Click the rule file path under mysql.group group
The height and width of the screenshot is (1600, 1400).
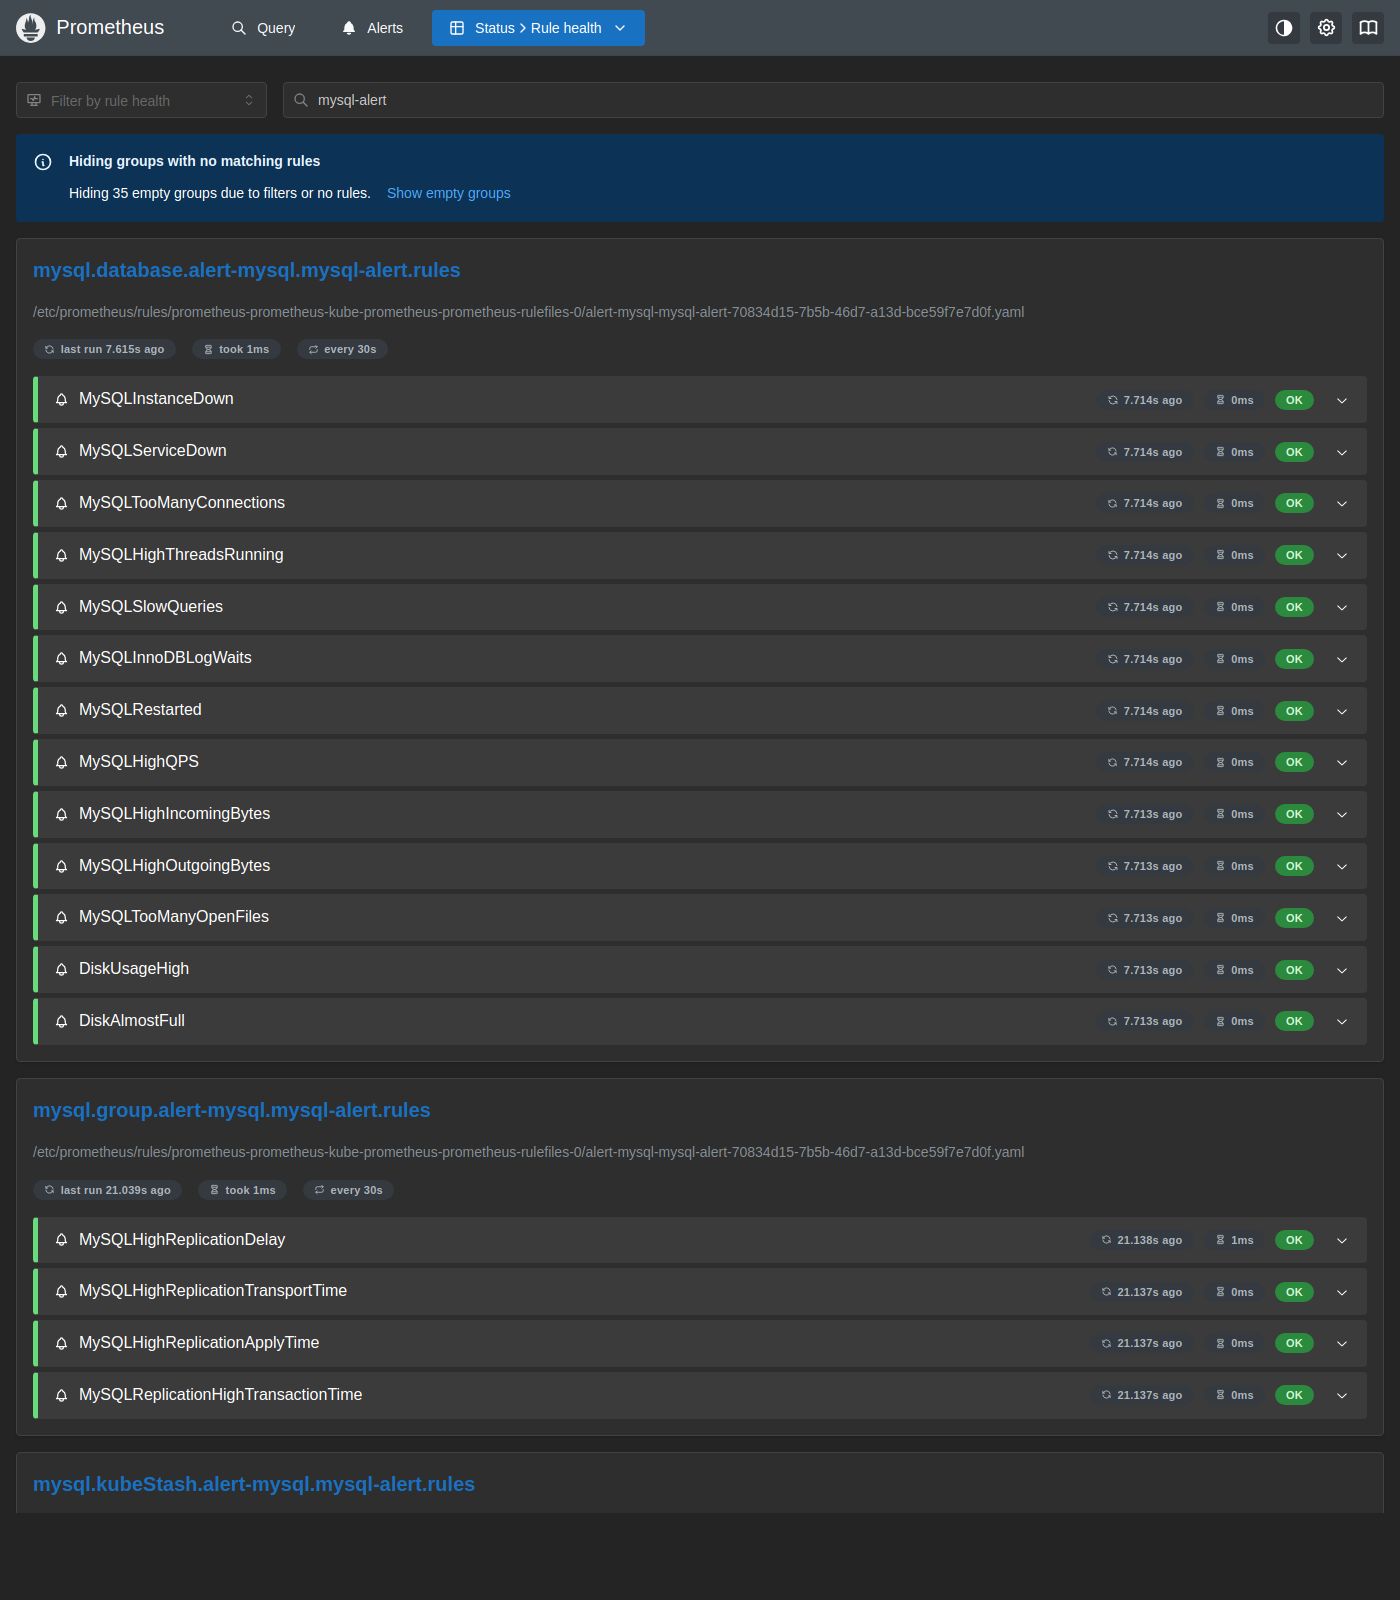529,1152
